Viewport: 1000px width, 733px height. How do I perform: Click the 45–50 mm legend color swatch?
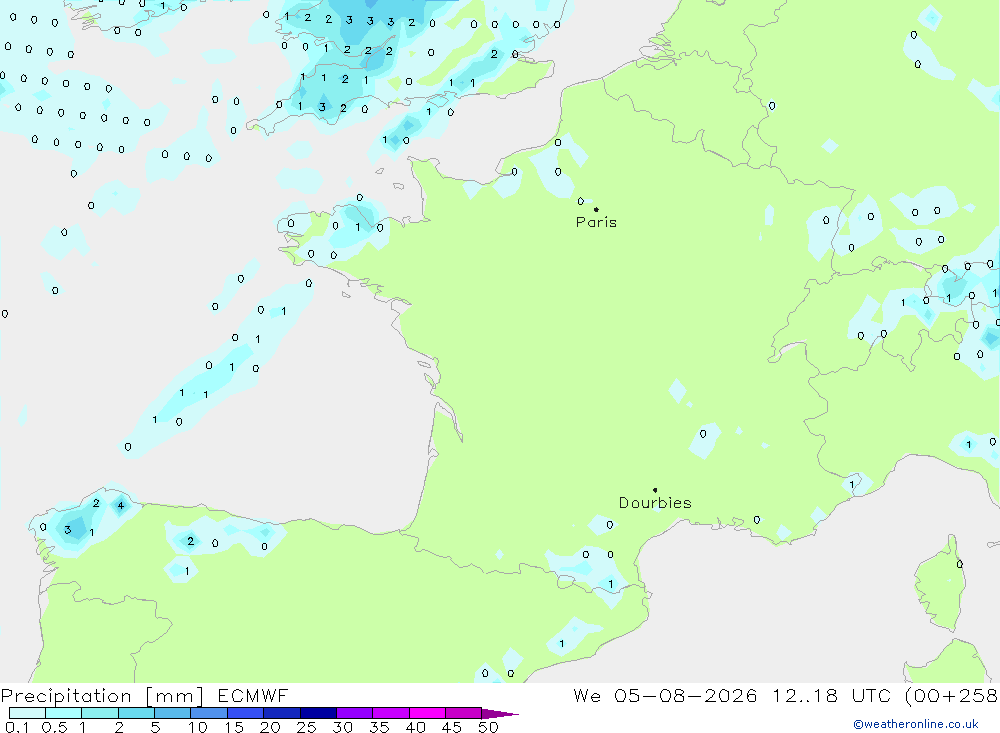[463, 713]
